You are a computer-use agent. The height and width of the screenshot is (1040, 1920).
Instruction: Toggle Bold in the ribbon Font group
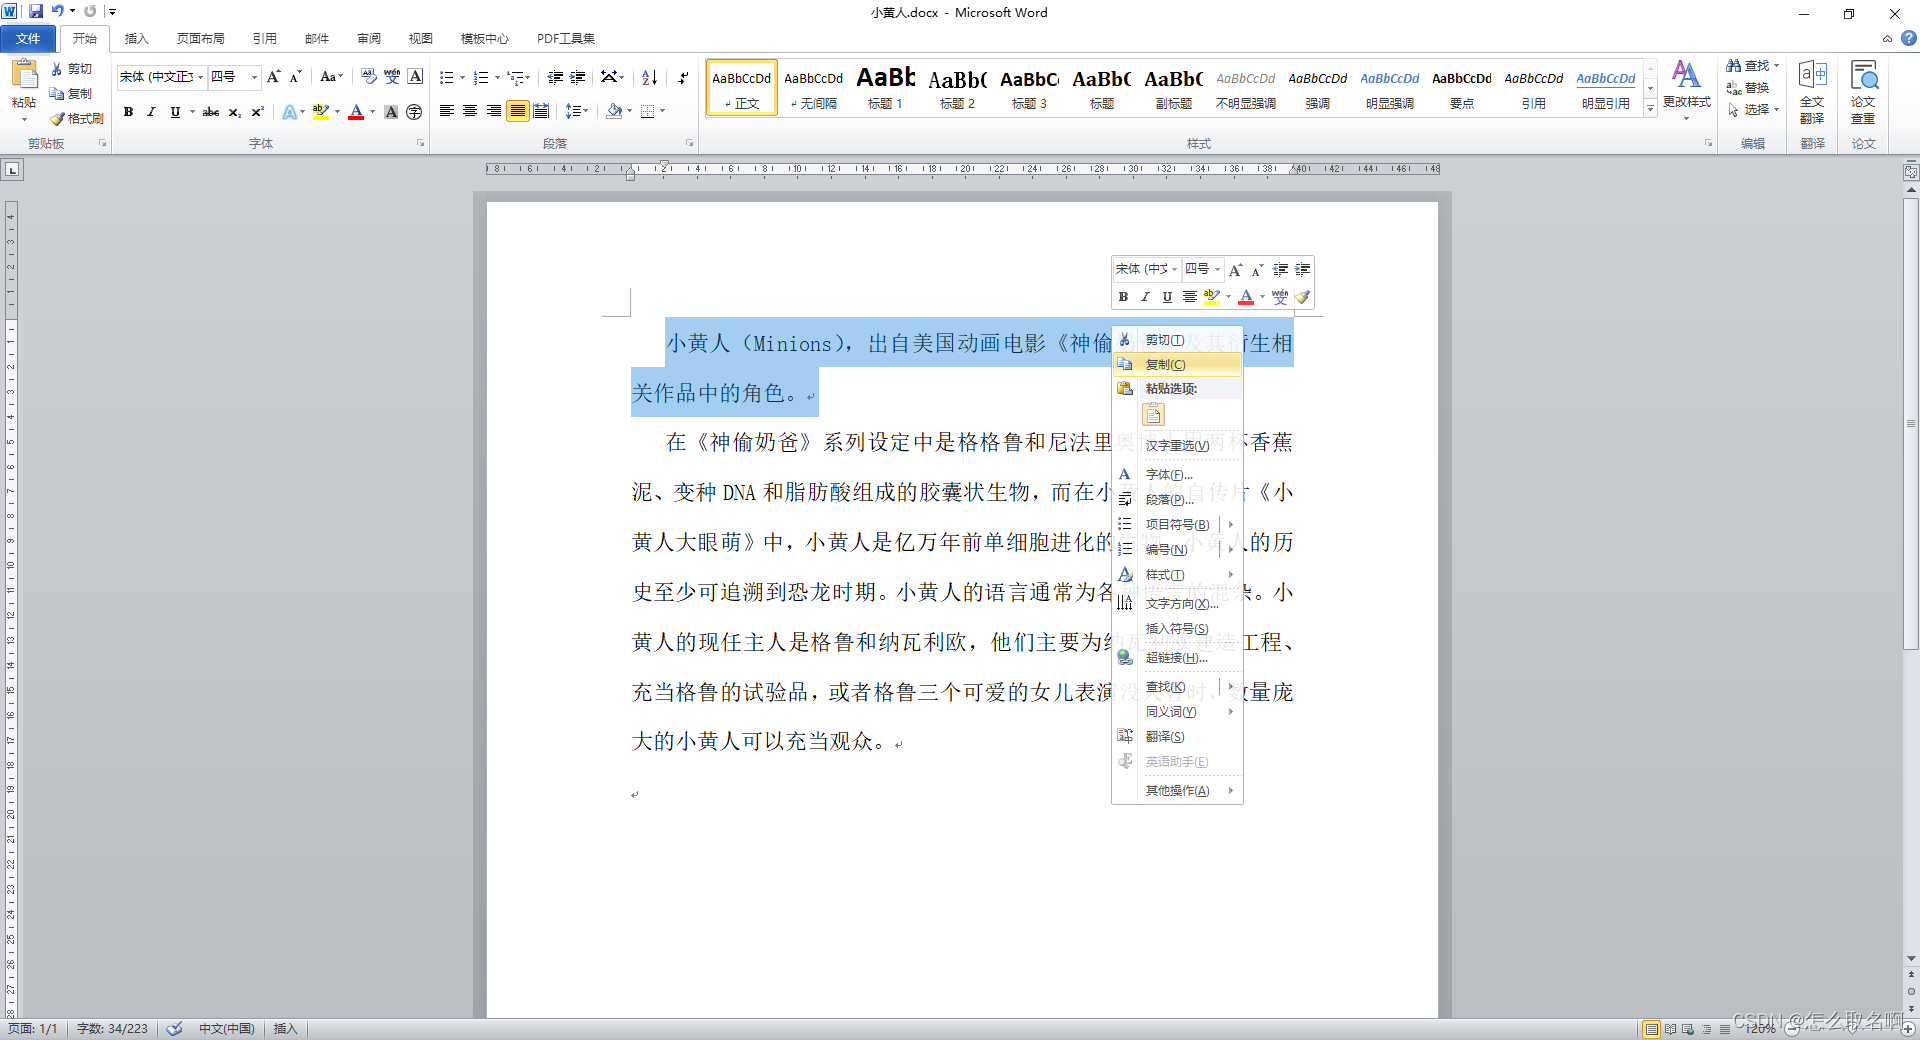pos(128,112)
